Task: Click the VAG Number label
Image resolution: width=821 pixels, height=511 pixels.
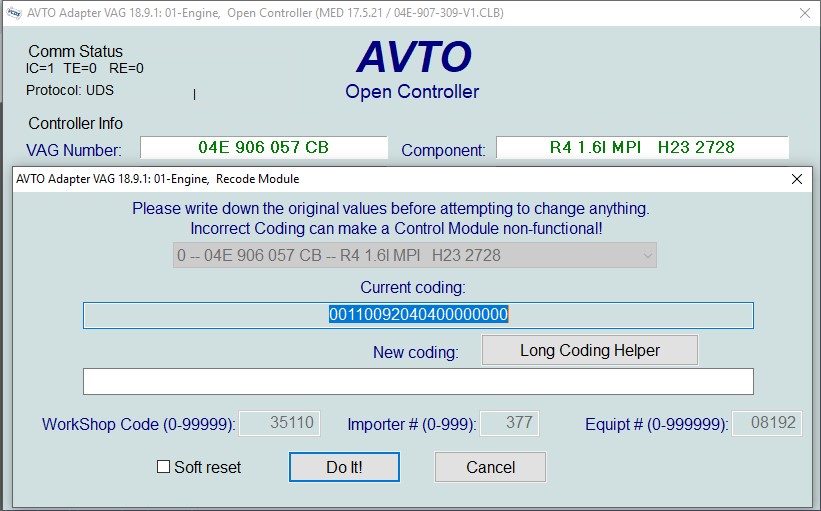Action: [x=74, y=150]
